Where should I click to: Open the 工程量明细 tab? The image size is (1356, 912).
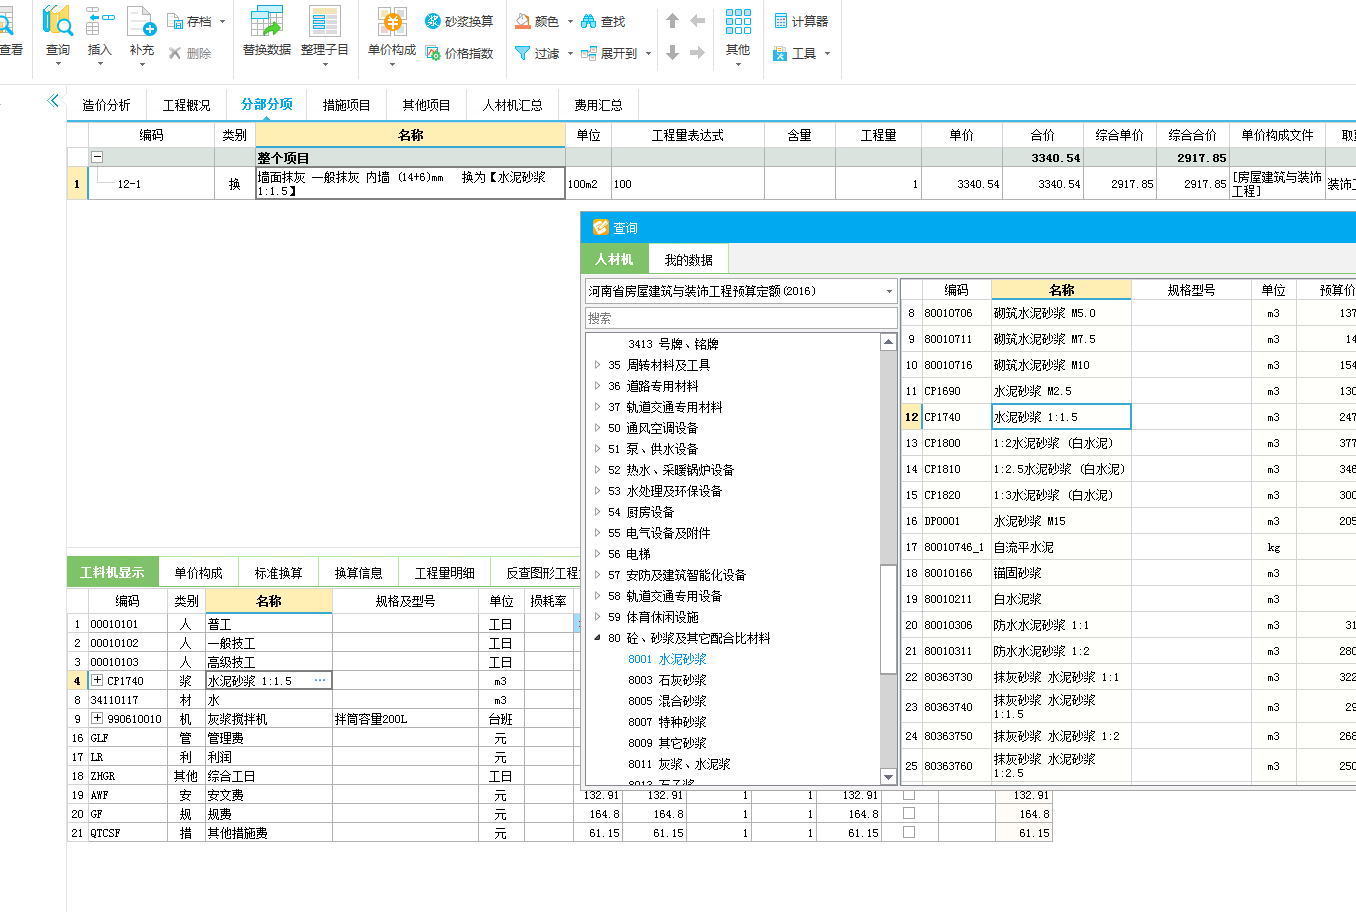(x=445, y=573)
